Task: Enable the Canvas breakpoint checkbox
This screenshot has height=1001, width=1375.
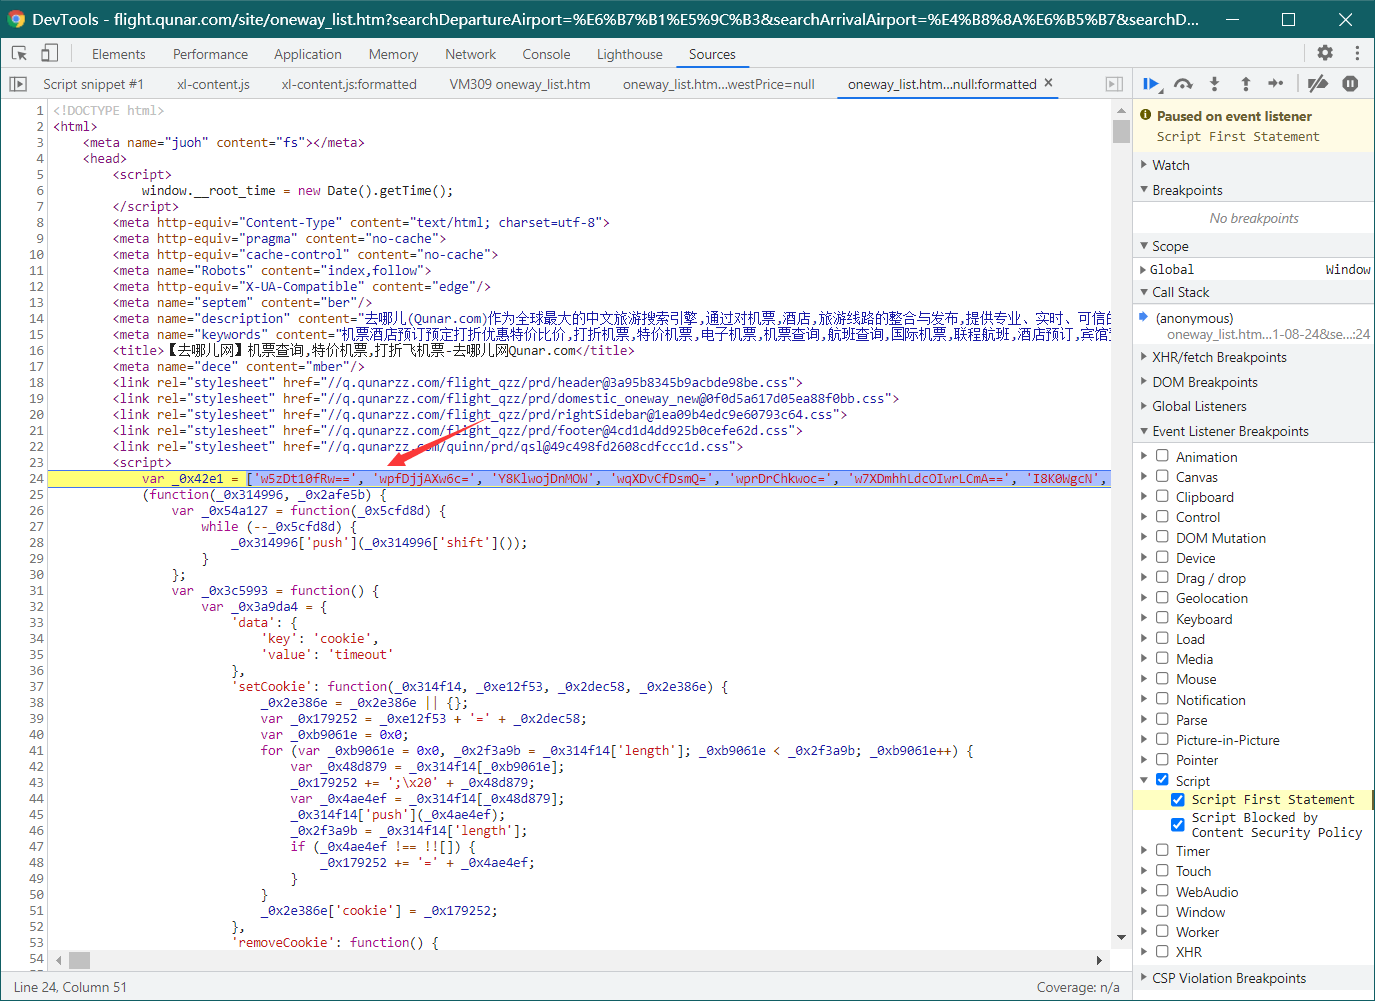Action: (x=1162, y=476)
